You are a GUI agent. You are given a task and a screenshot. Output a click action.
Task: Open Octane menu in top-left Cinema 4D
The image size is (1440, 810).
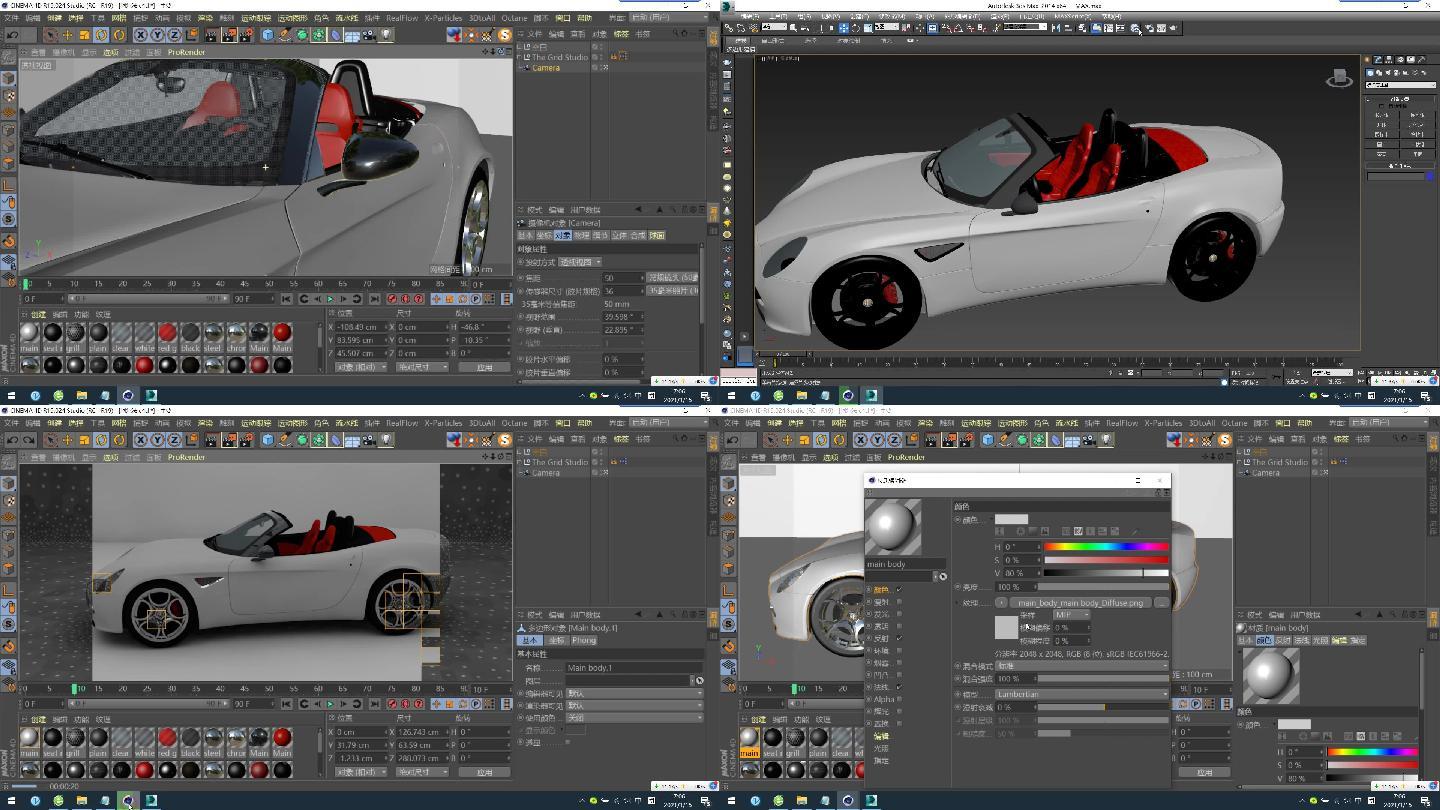coord(514,18)
